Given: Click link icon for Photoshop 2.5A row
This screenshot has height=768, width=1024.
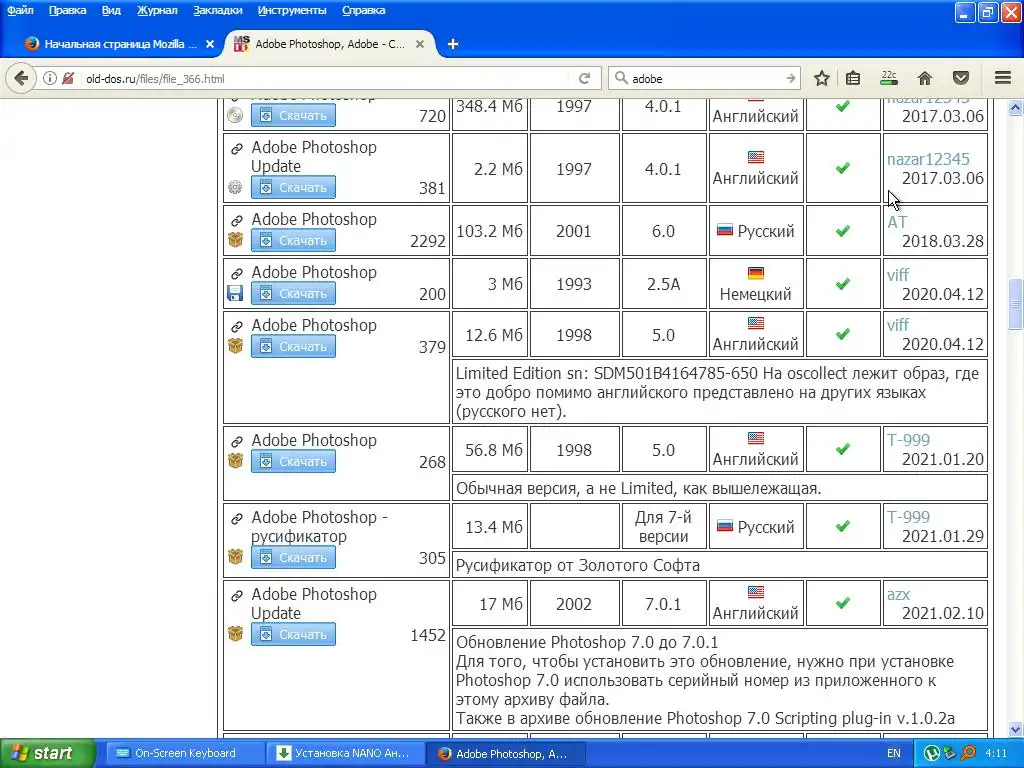Looking at the screenshot, I should 236,274.
